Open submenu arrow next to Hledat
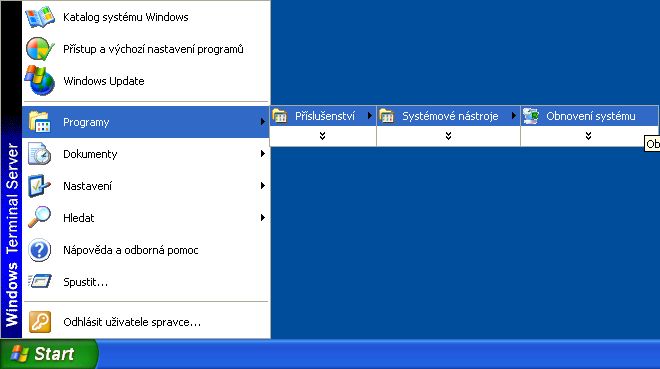The height and width of the screenshot is (369, 660). point(263,218)
